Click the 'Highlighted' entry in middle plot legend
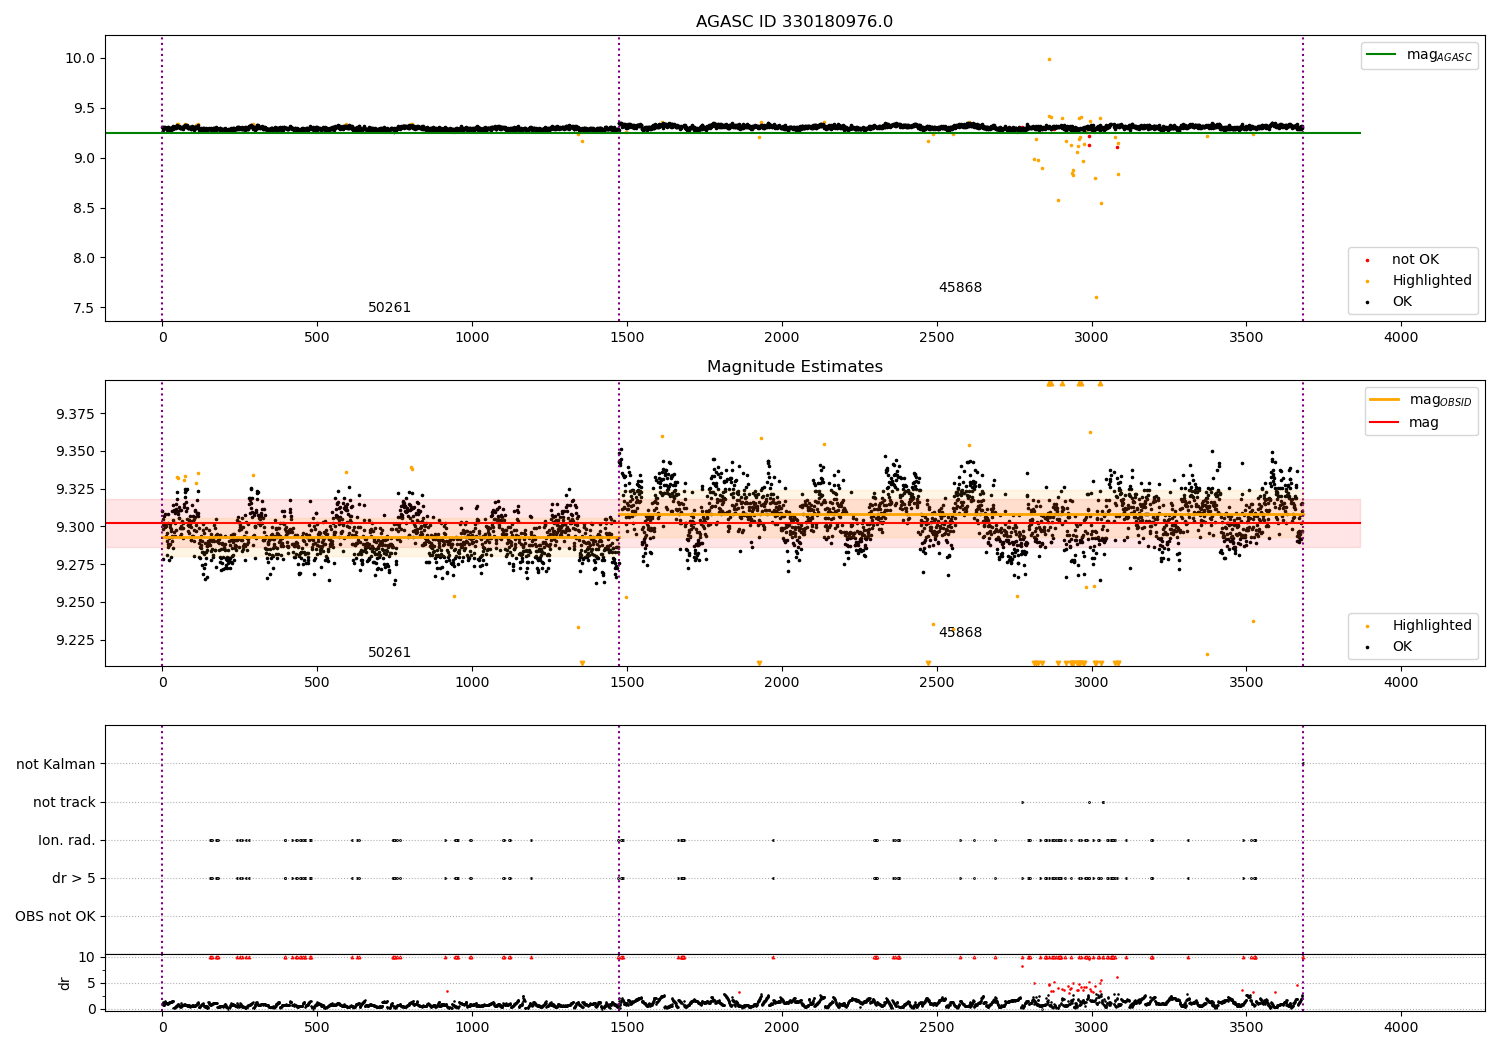 [x=1432, y=626]
